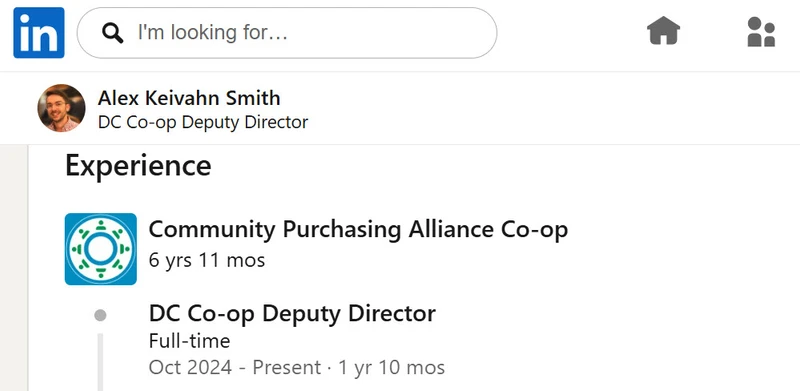Click the Experience section heading
Image resolution: width=800 pixels, height=391 pixels.
pos(138,165)
